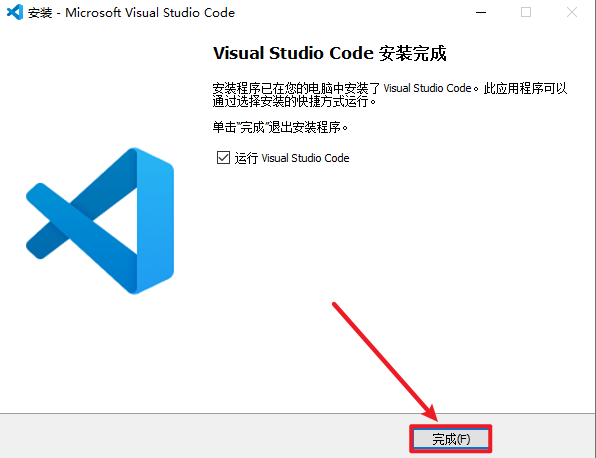Click the paragraph starting with '安装程序已在您的电脑中安装了'
This screenshot has width=596, height=458.
(x=390, y=95)
